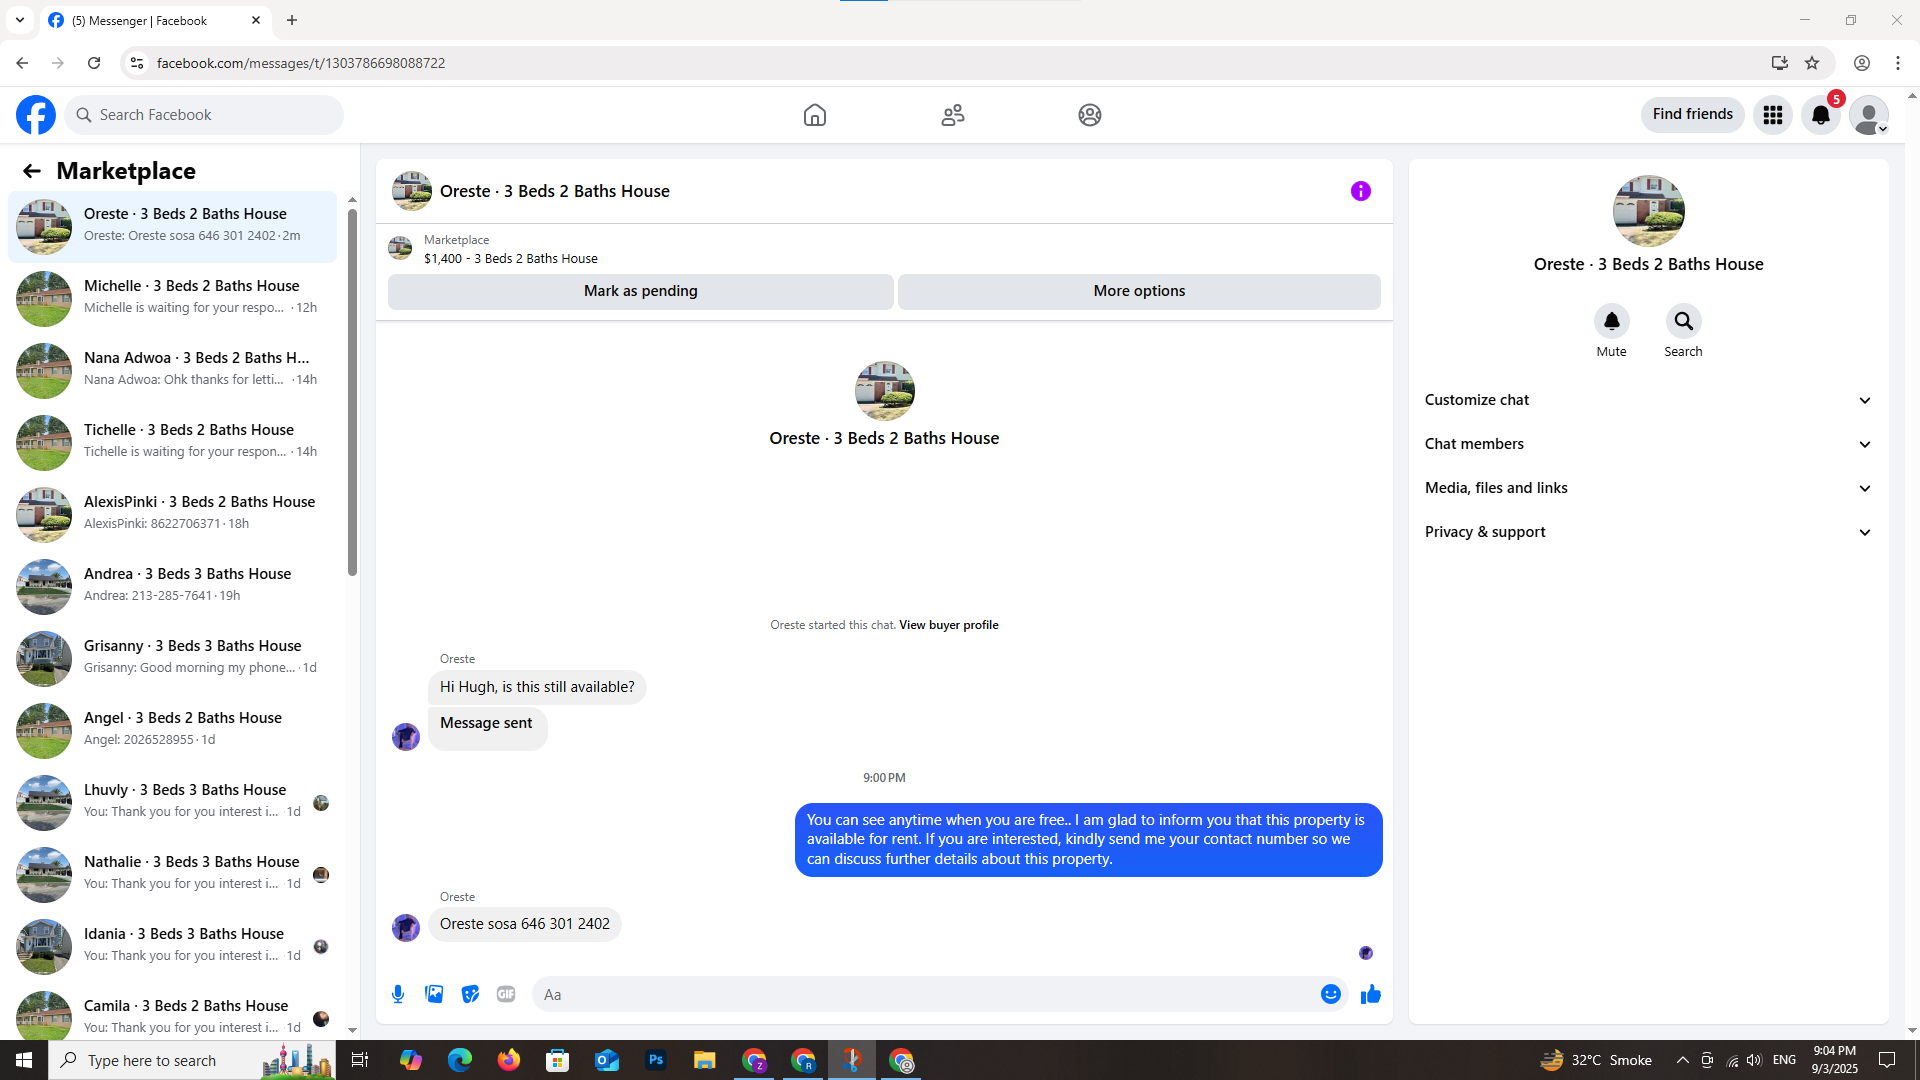Open Outlook from the taskbar
Screen dimensions: 1920x1080
click(x=607, y=1060)
